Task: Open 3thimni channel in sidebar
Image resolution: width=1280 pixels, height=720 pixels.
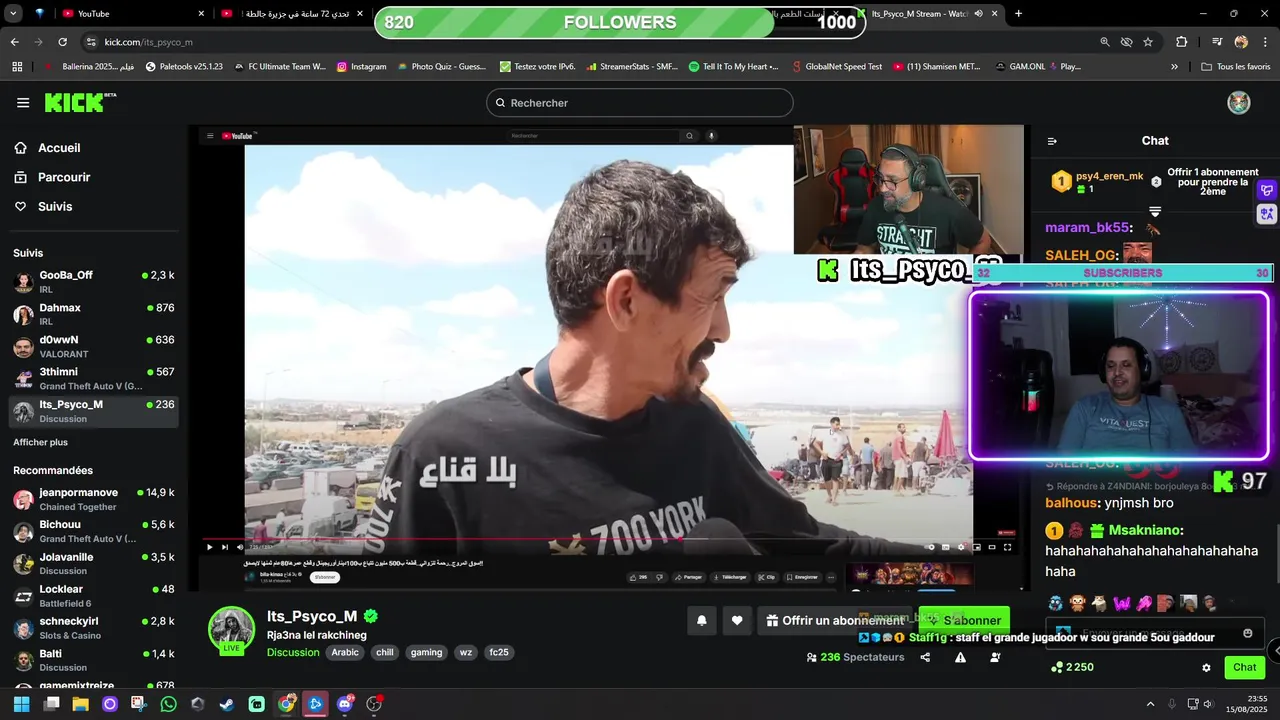Action: (x=94, y=379)
